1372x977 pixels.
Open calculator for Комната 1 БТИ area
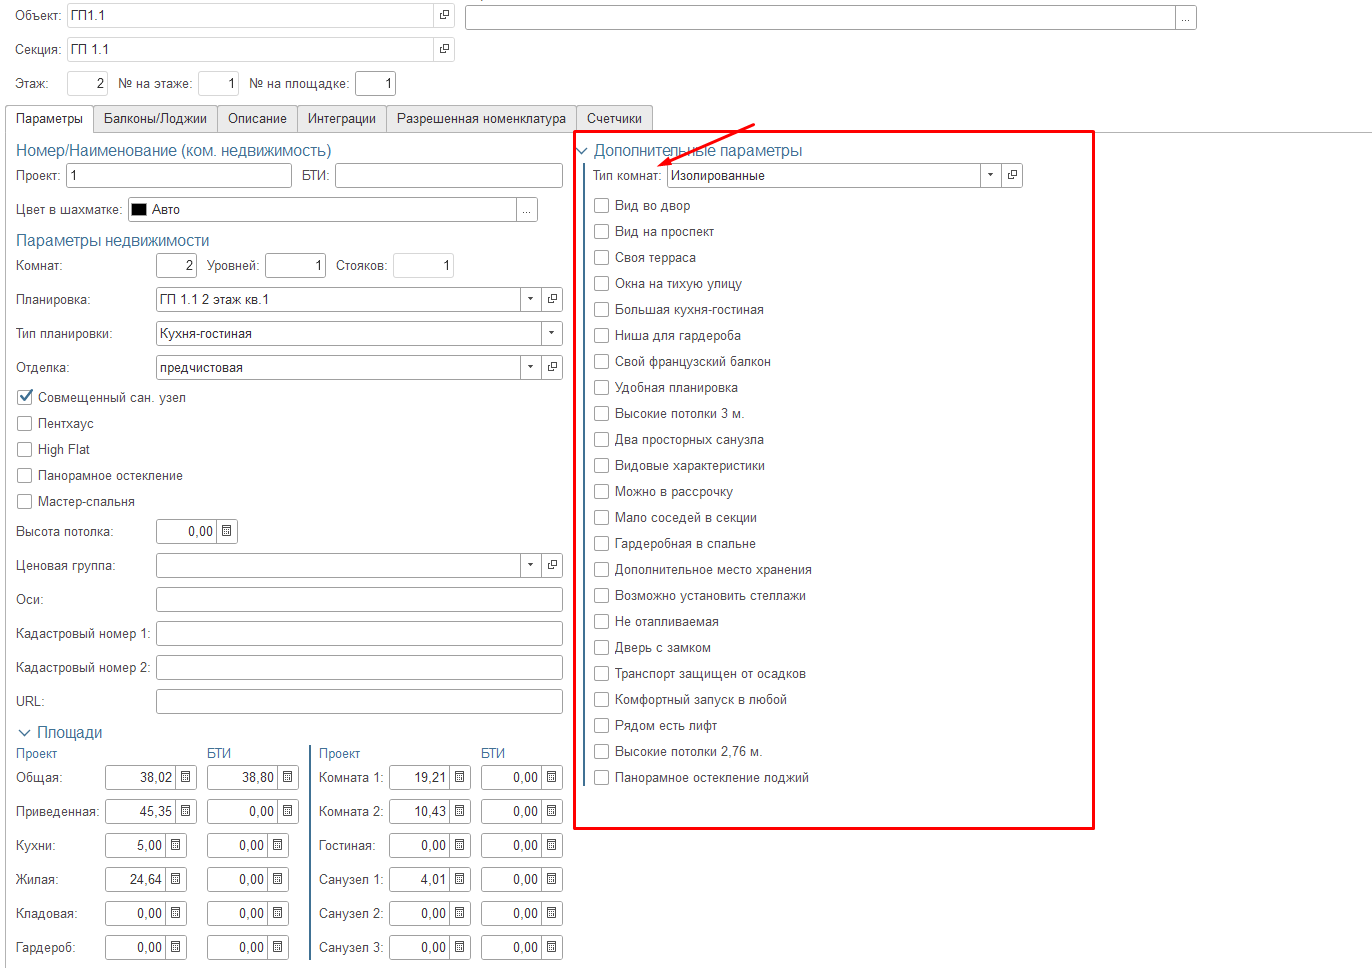point(552,777)
